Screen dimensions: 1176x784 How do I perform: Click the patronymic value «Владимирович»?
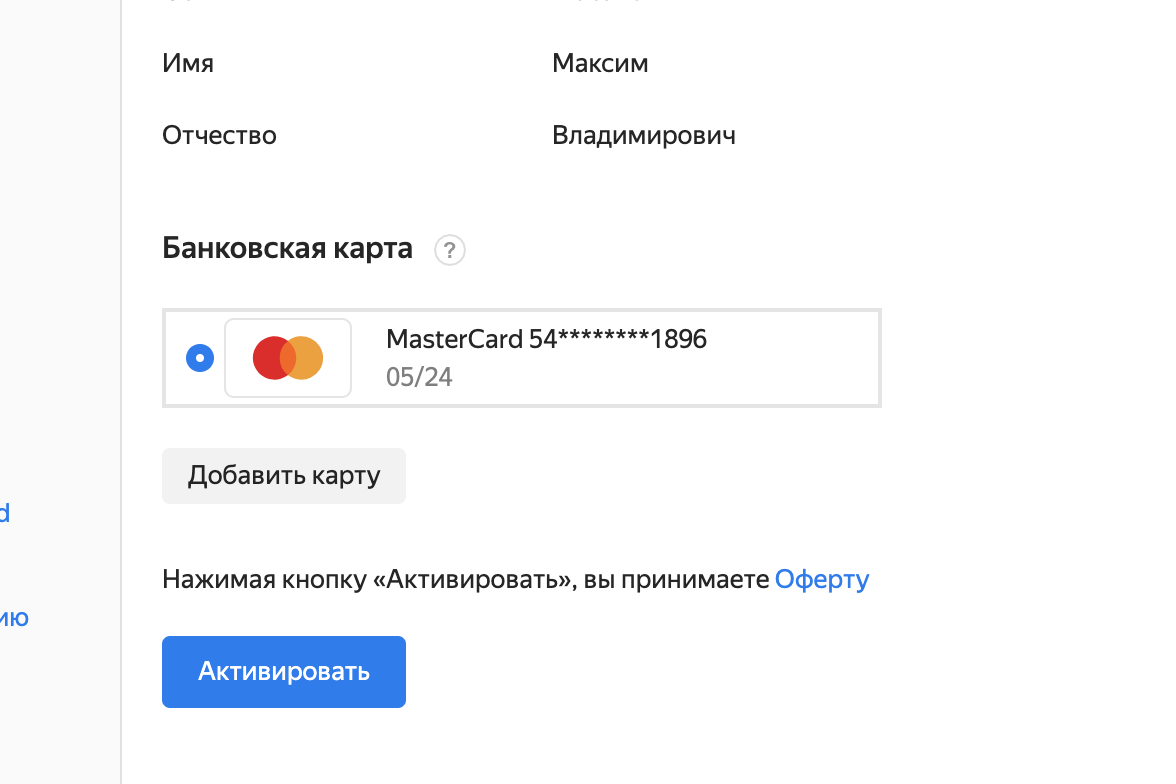click(x=644, y=135)
